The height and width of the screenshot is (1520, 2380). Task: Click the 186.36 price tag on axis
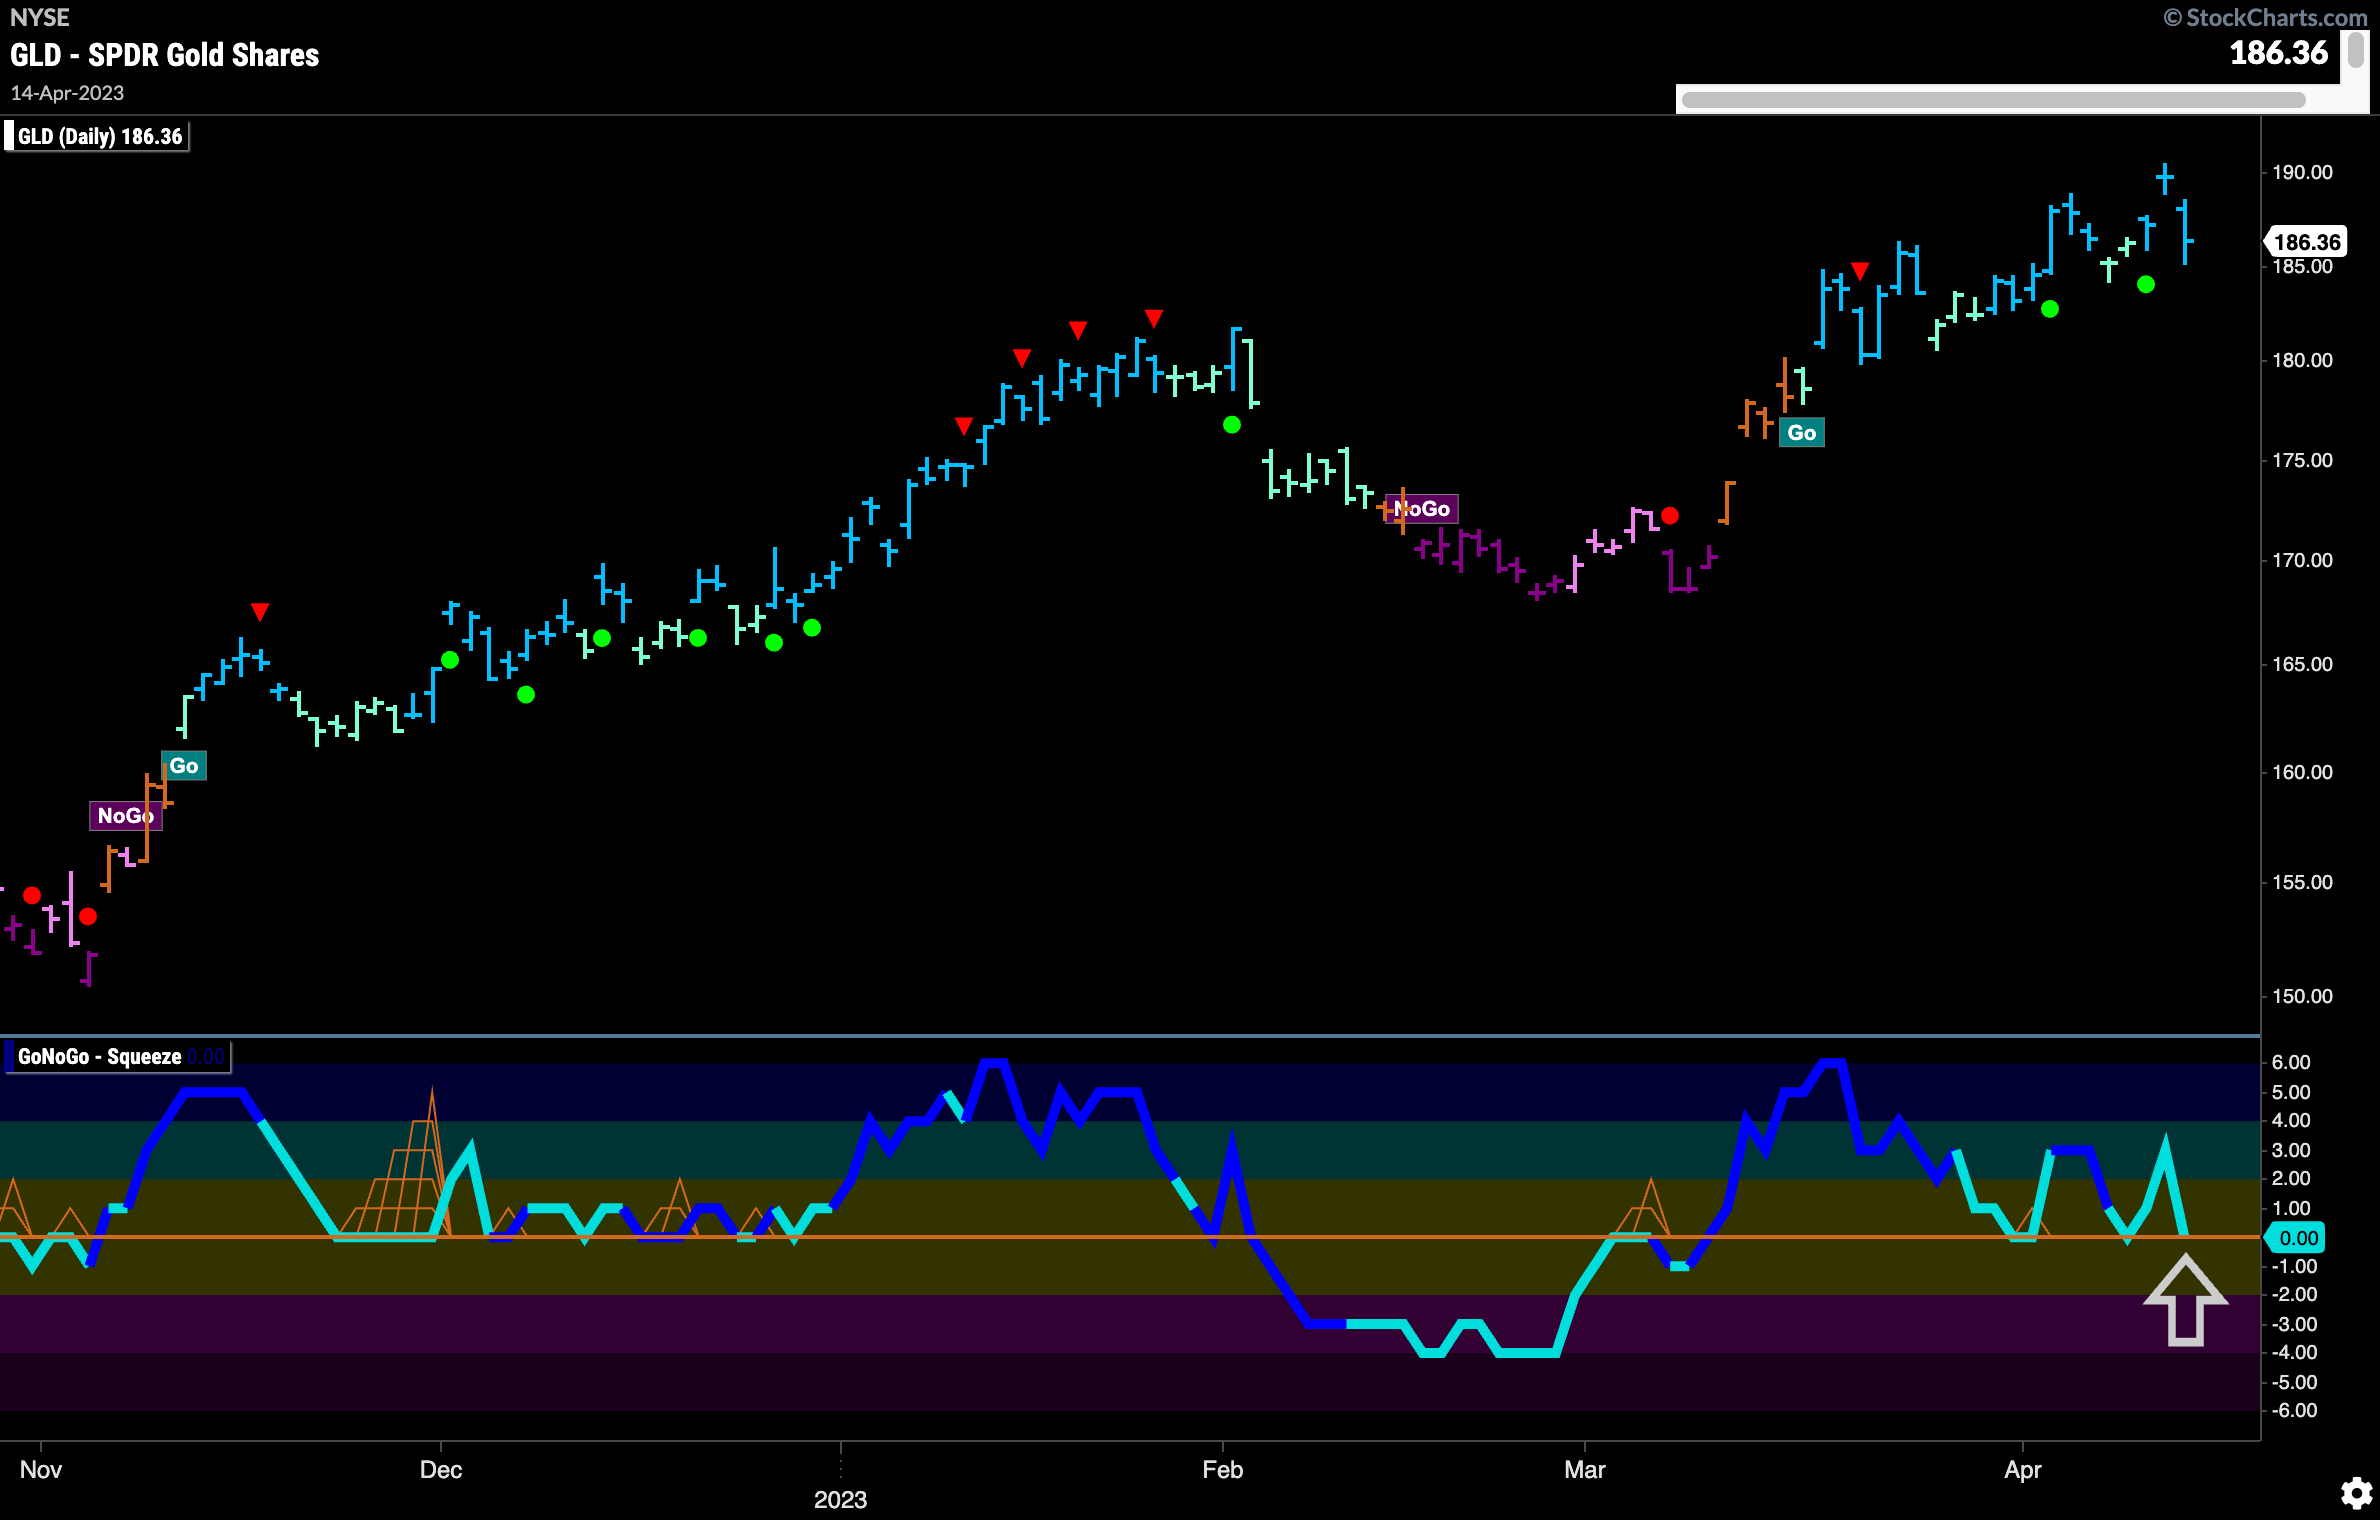[x=2306, y=242]
